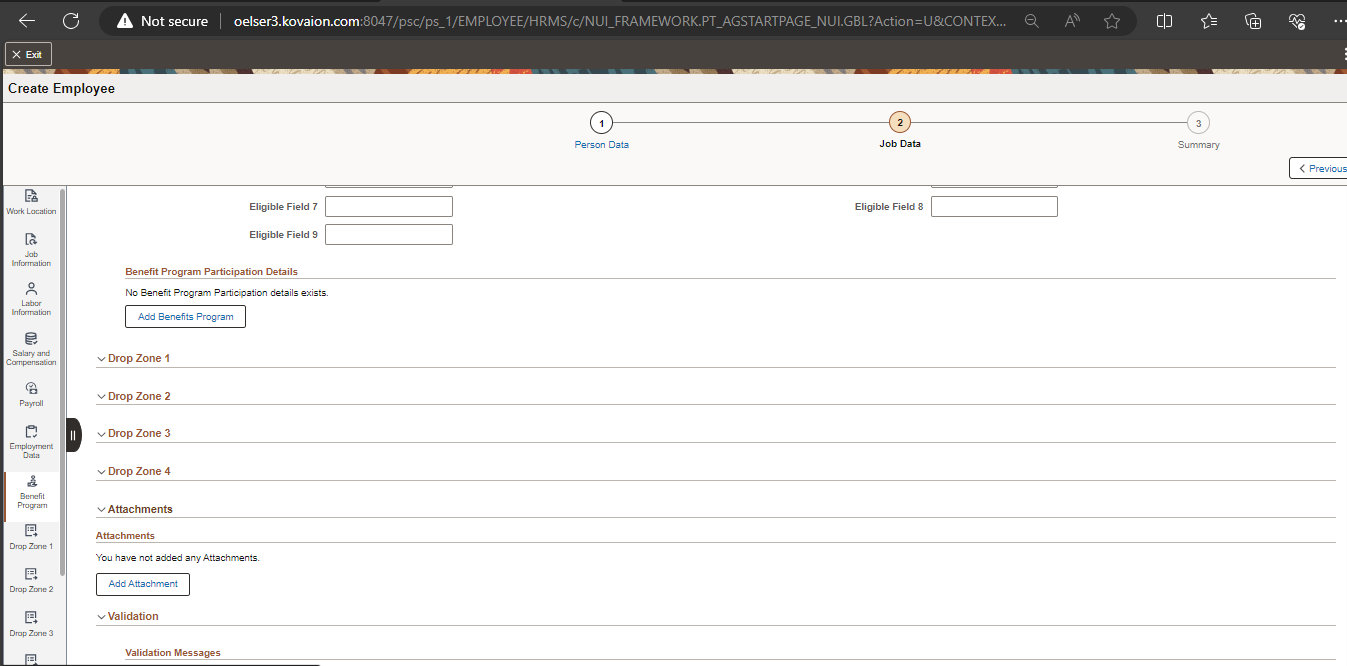Open the browser Favorites list
The image size is (1347, 666).
click(1209, 20)
